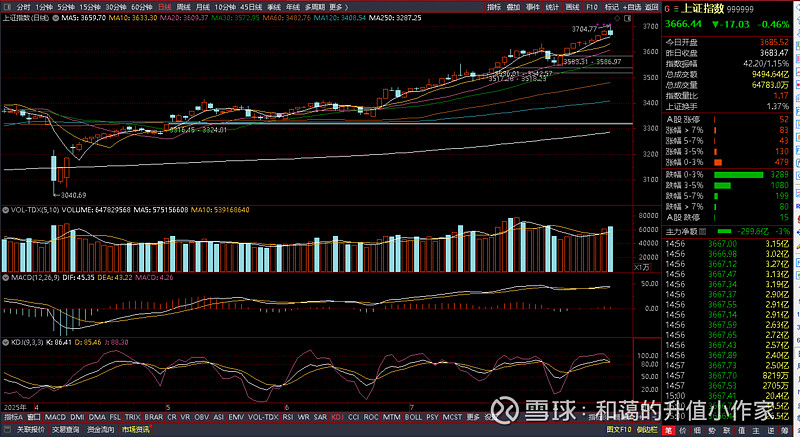This screenshot has width=800, height=437.
Task: Open the 关联报价 bottom tab
Action: [32, 430]
